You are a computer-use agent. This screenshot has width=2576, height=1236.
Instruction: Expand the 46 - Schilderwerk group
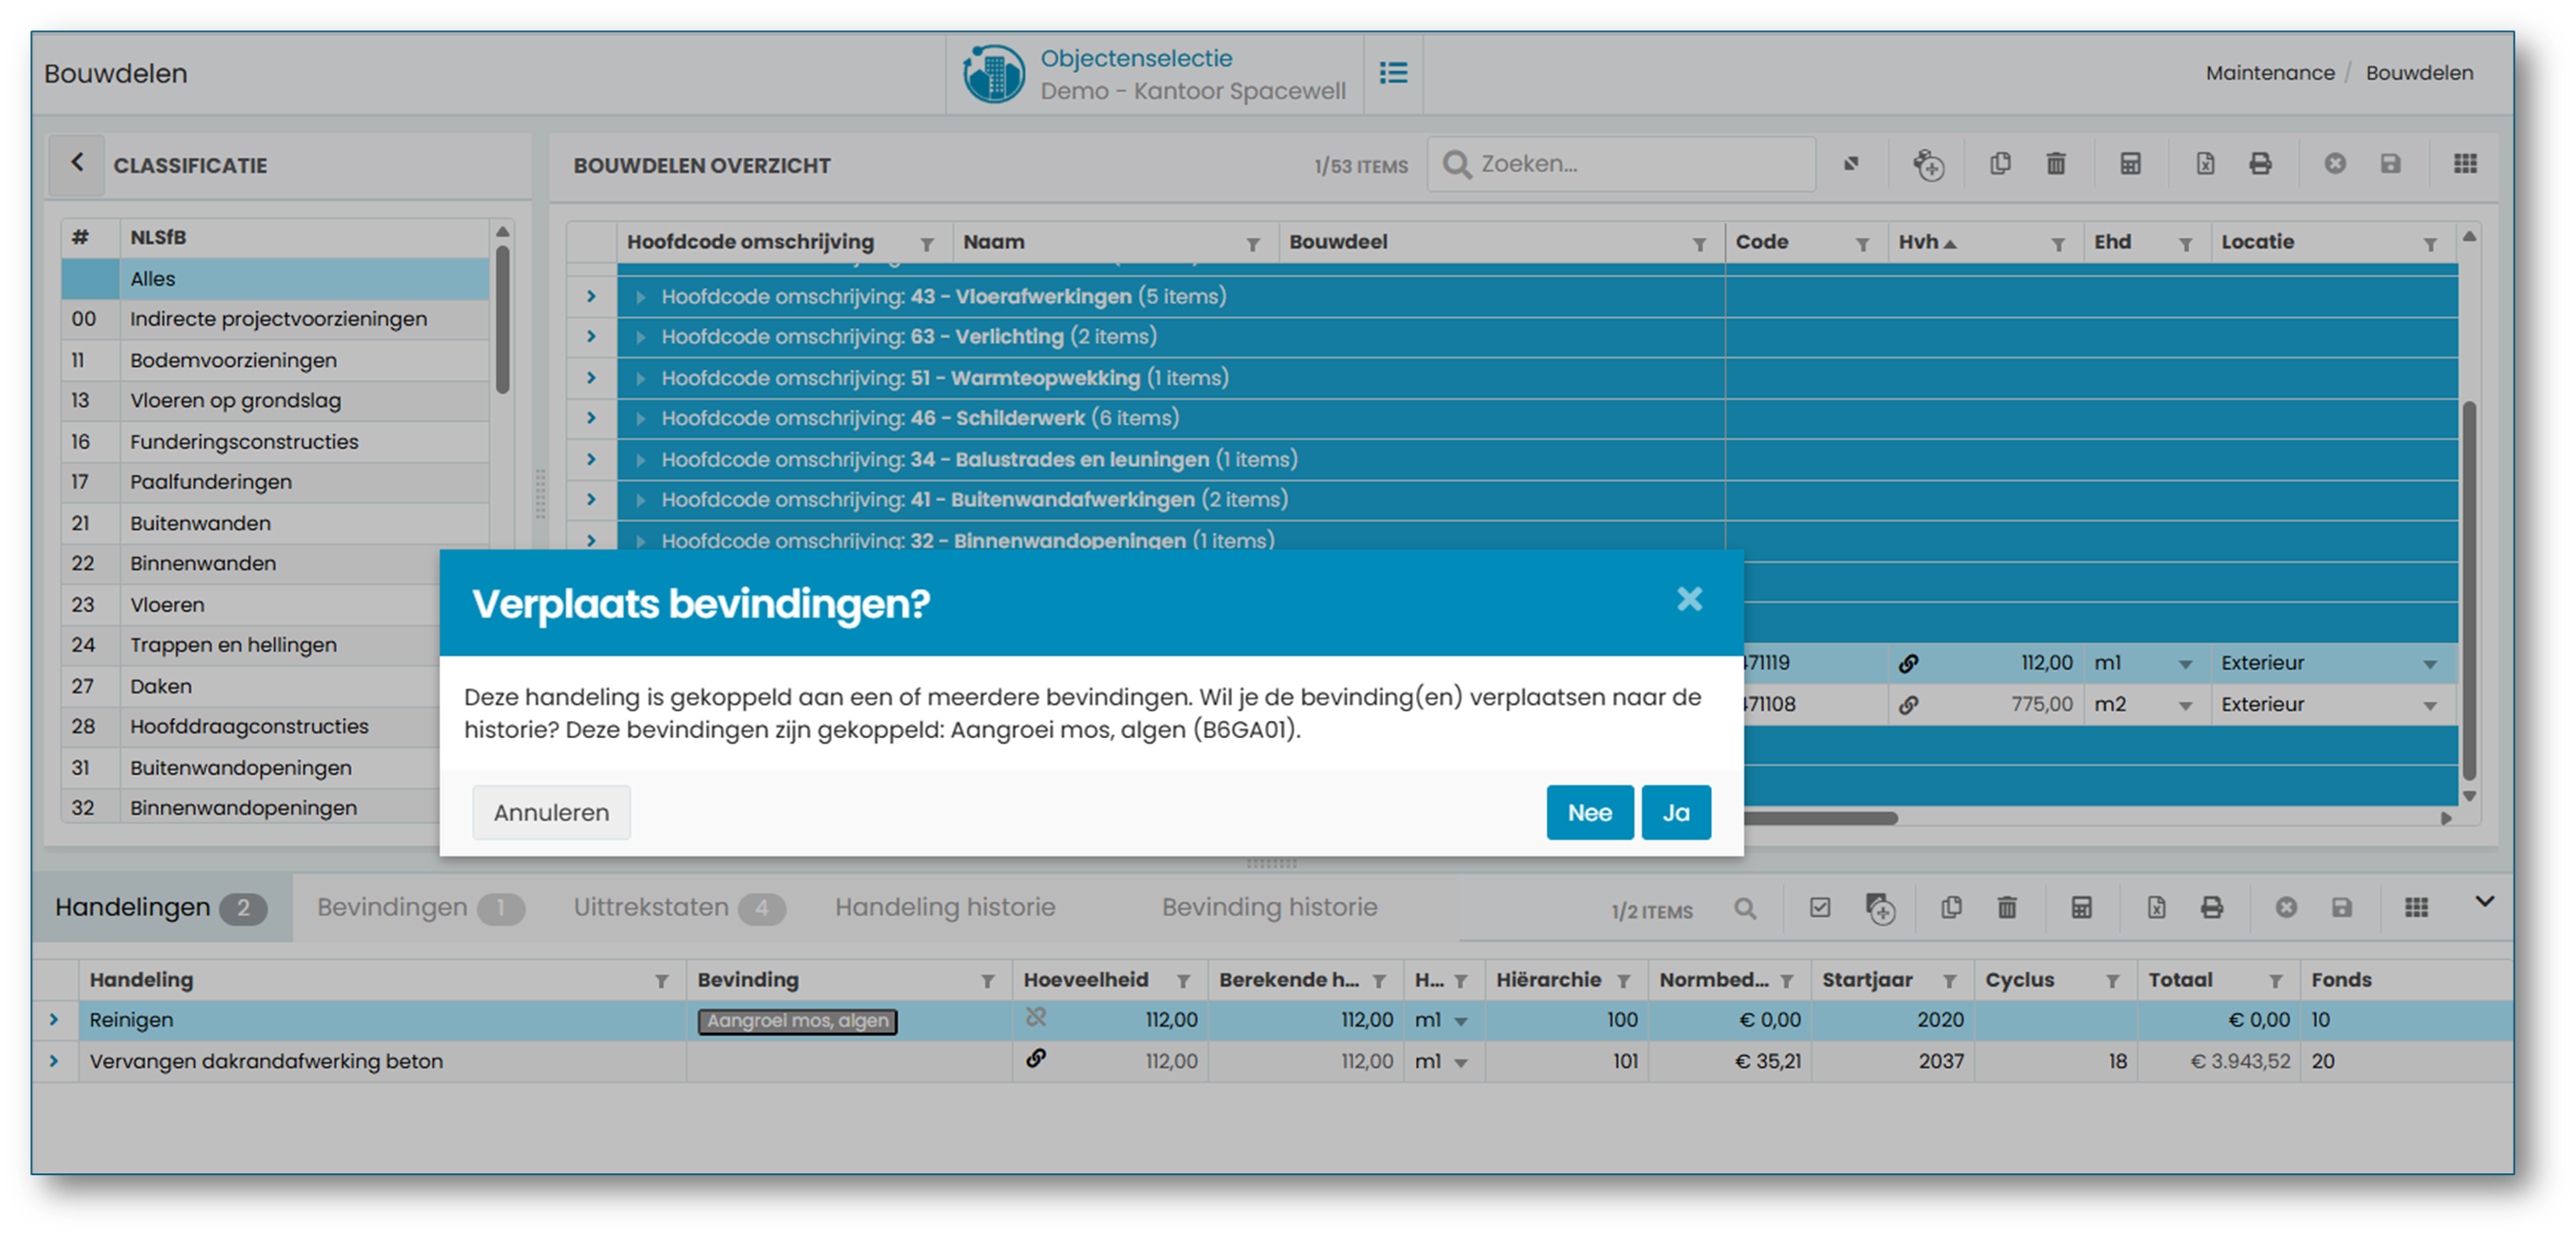[x=591, y=419]
